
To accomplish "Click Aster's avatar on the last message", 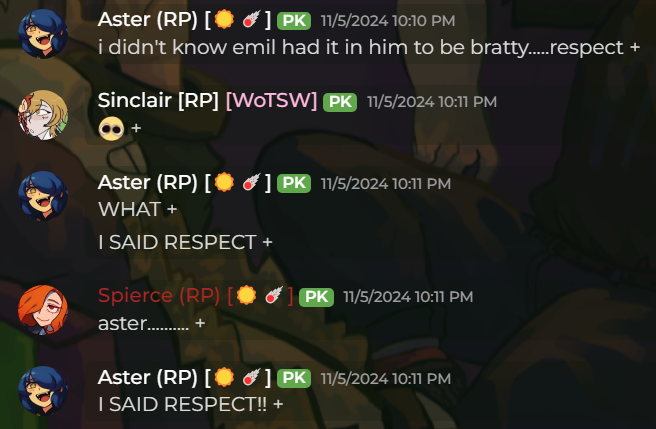I will tap(43, 391).
